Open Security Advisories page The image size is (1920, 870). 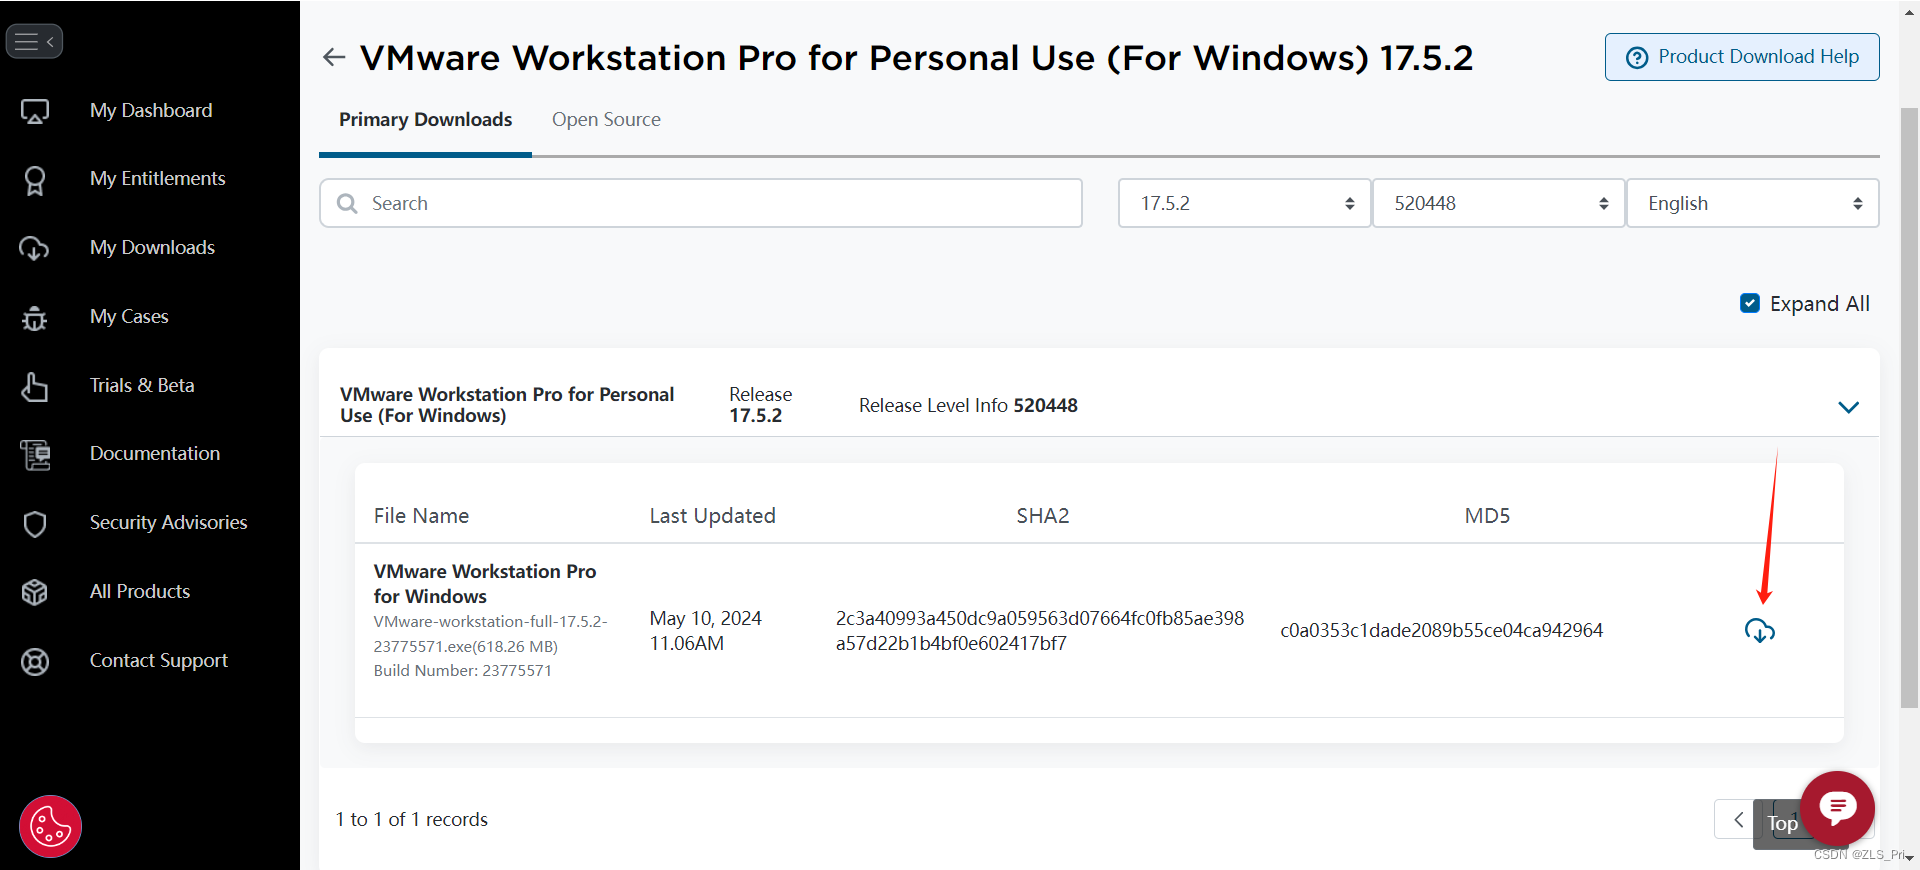tap(168, 522)
